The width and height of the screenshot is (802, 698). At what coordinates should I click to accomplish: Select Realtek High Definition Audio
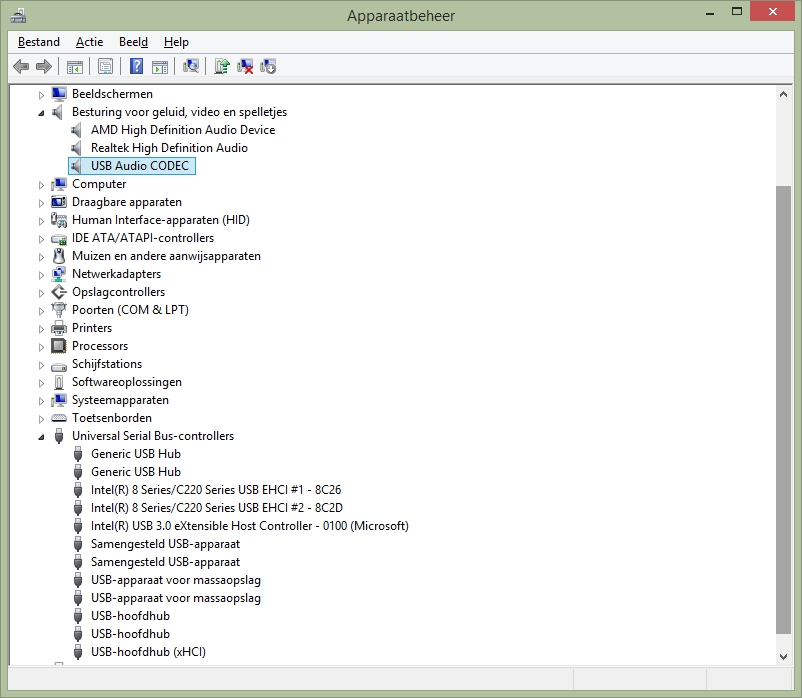click(x=169, y=148)
